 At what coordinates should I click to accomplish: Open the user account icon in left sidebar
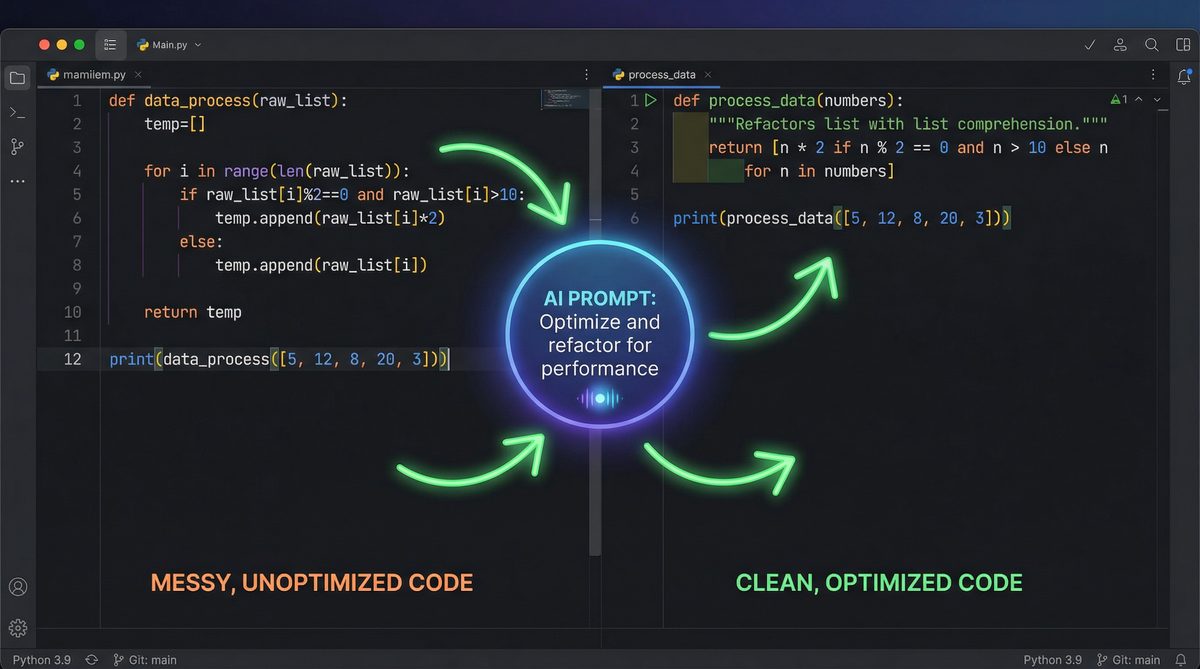tap(17, 587)
